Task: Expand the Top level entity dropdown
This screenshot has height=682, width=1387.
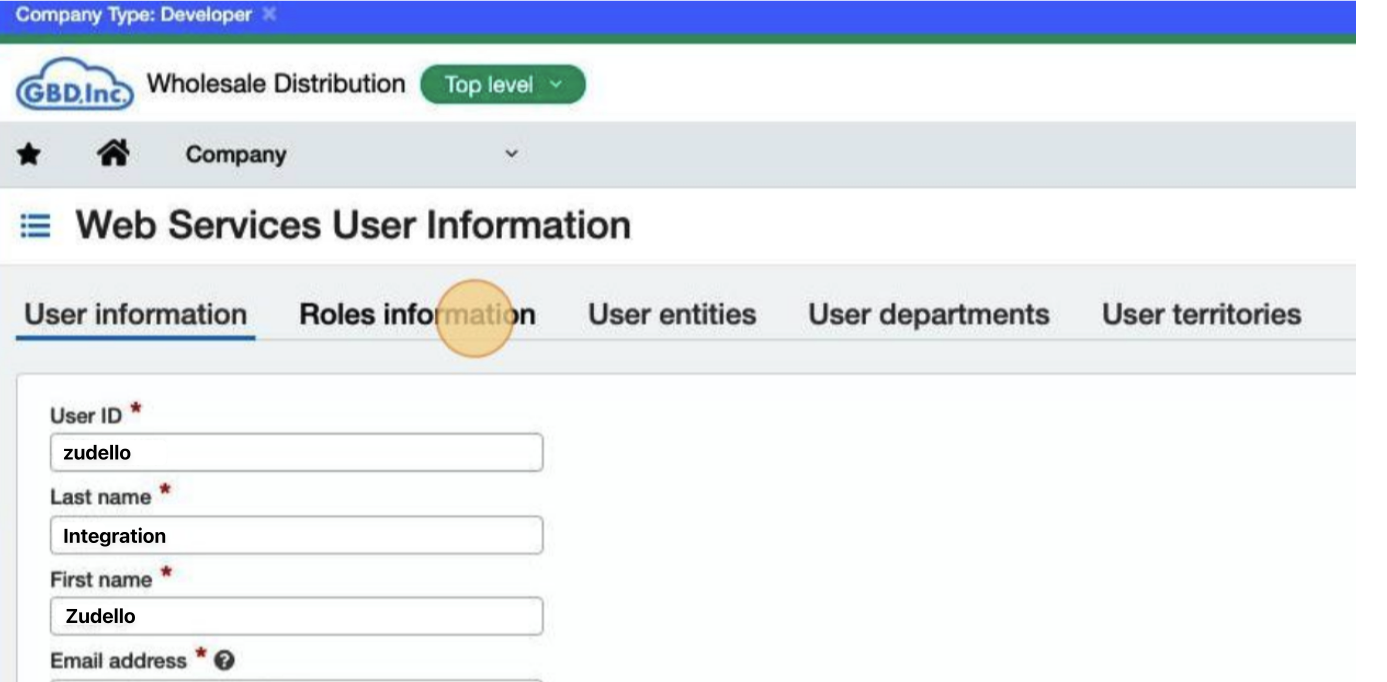Action: 502,85
